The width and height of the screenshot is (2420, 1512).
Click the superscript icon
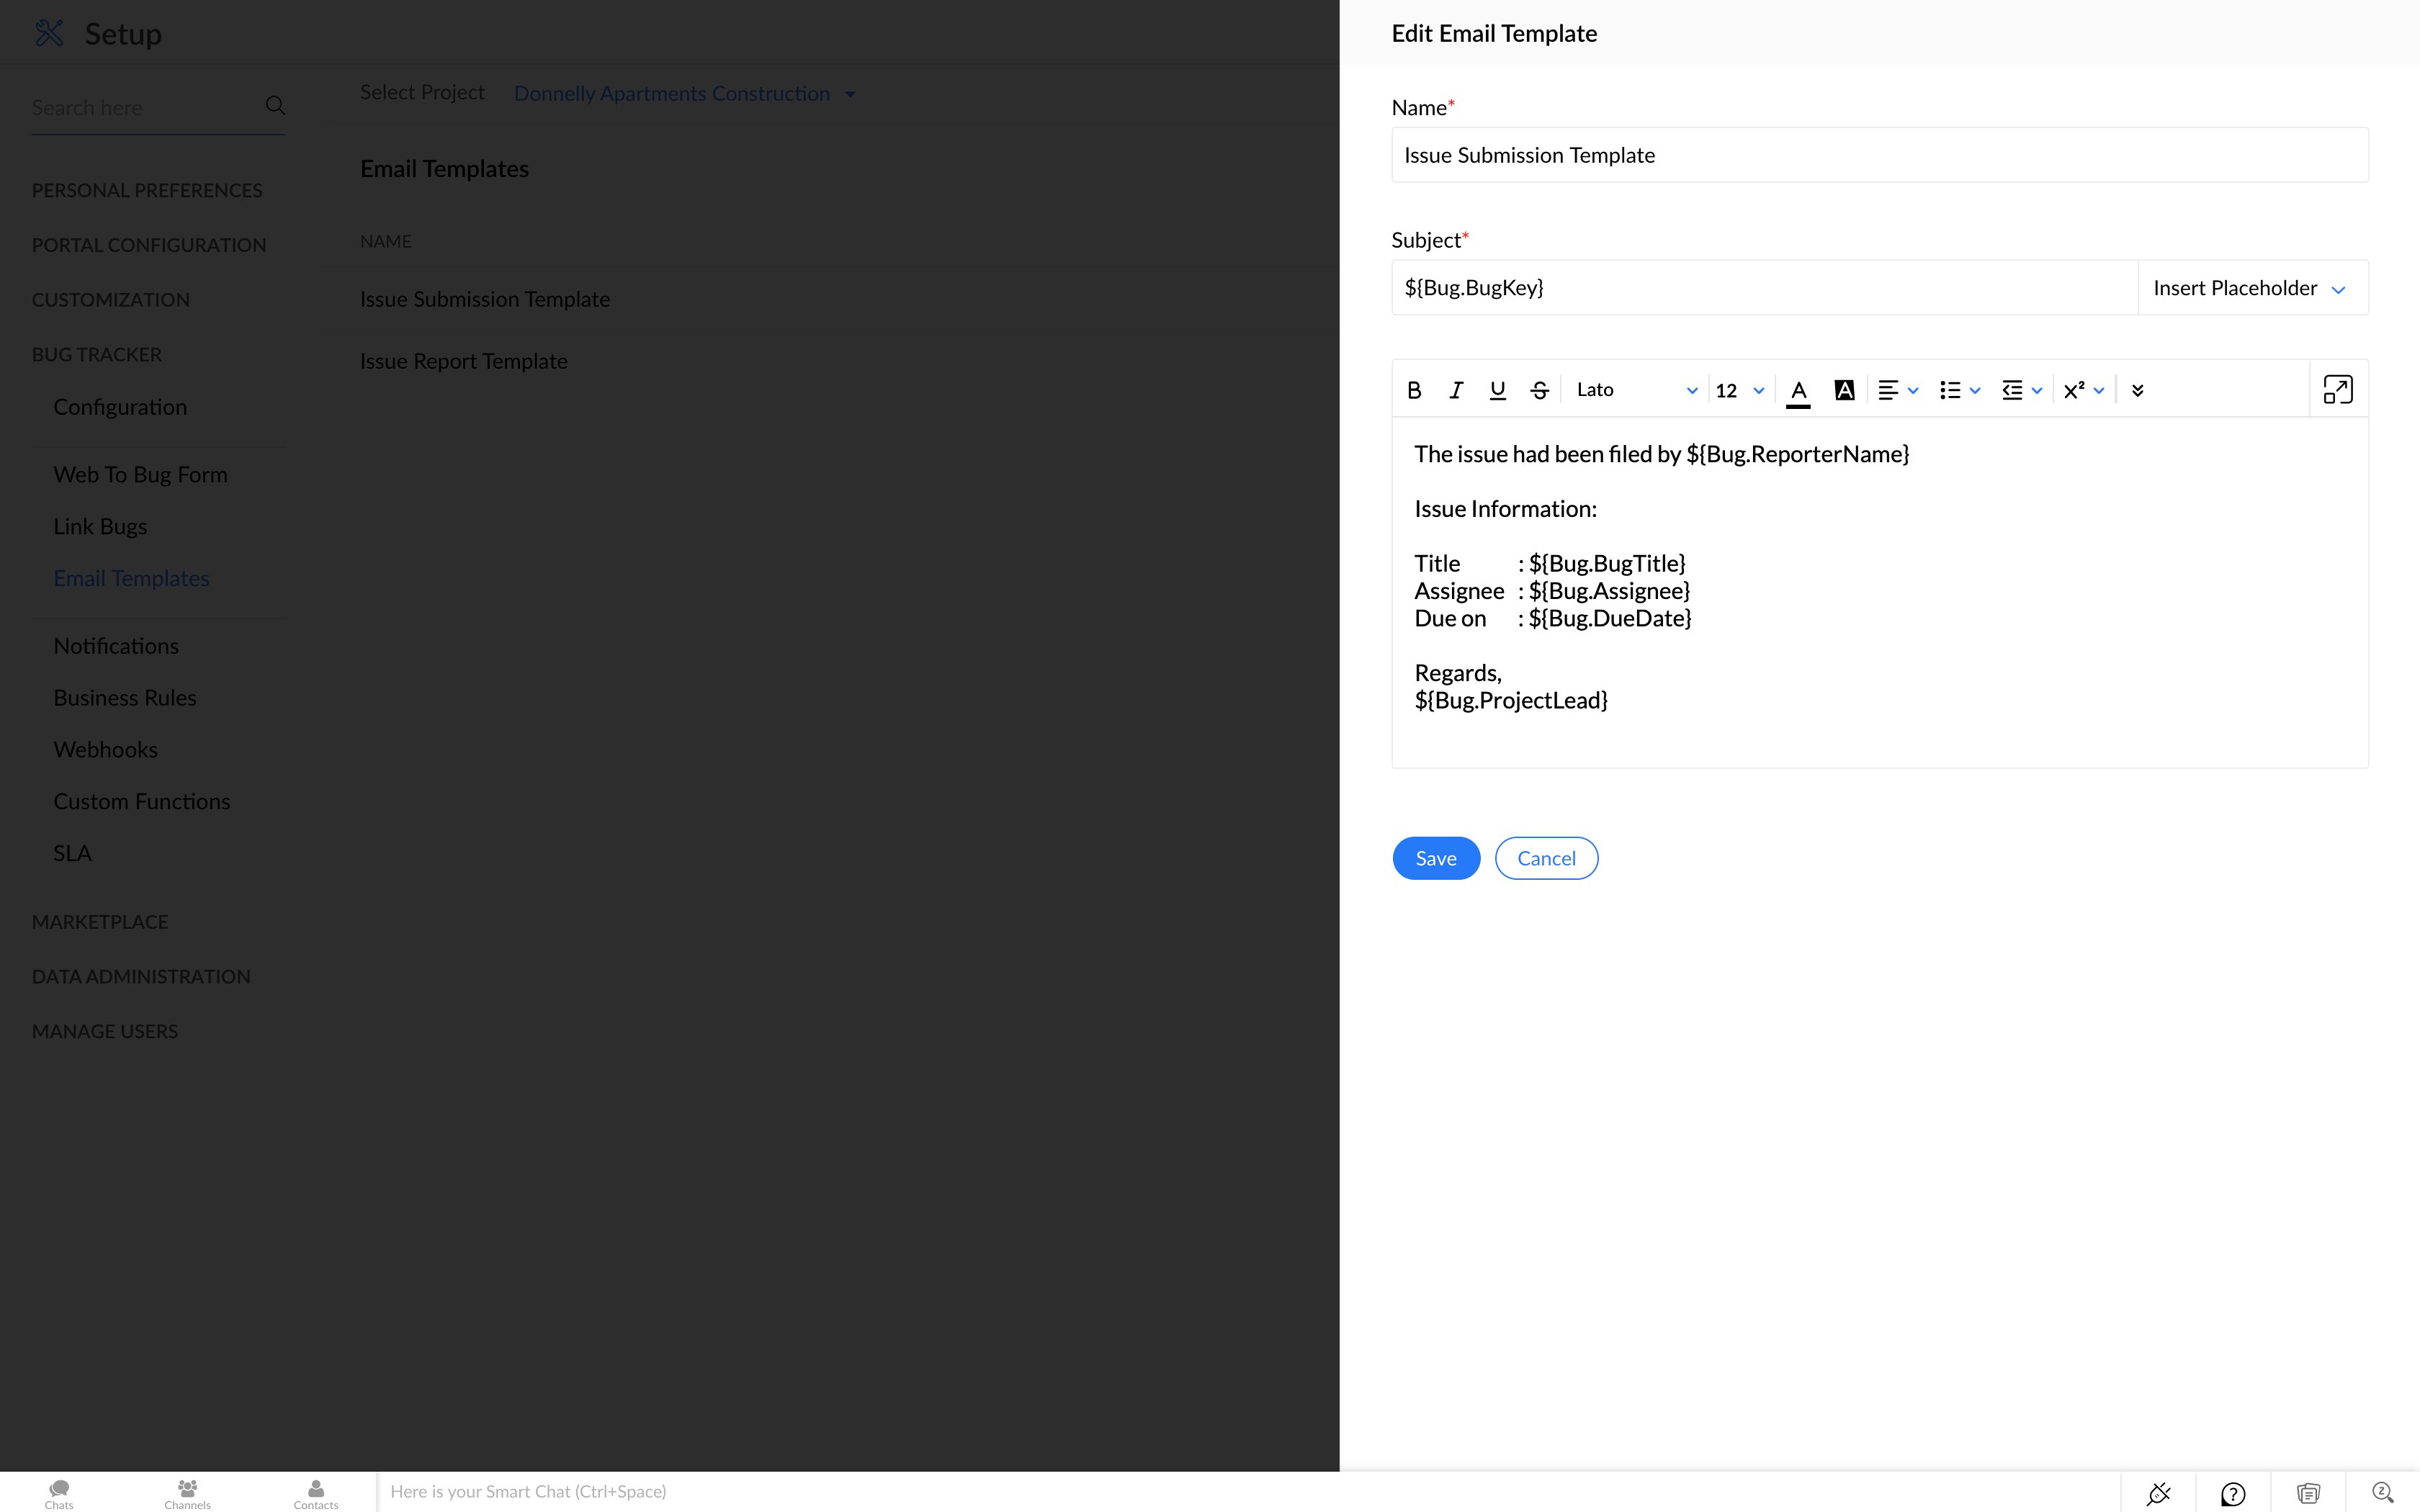[x=2074, y=390]
